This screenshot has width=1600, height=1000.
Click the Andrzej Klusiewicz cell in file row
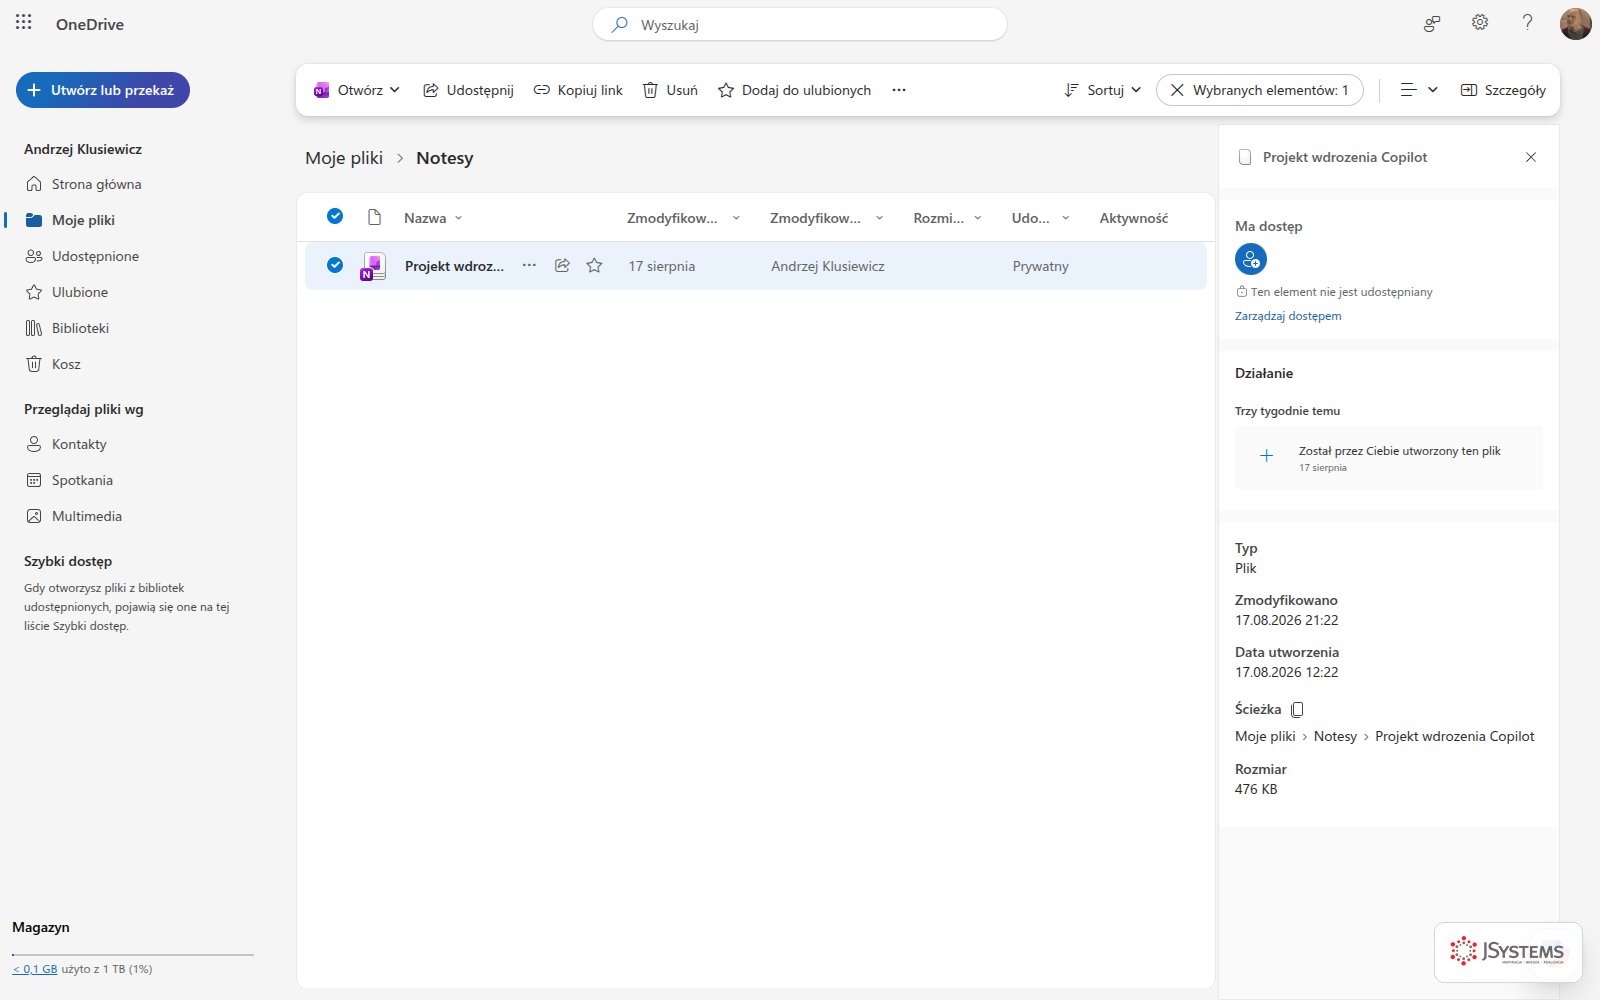coord(828,266)
